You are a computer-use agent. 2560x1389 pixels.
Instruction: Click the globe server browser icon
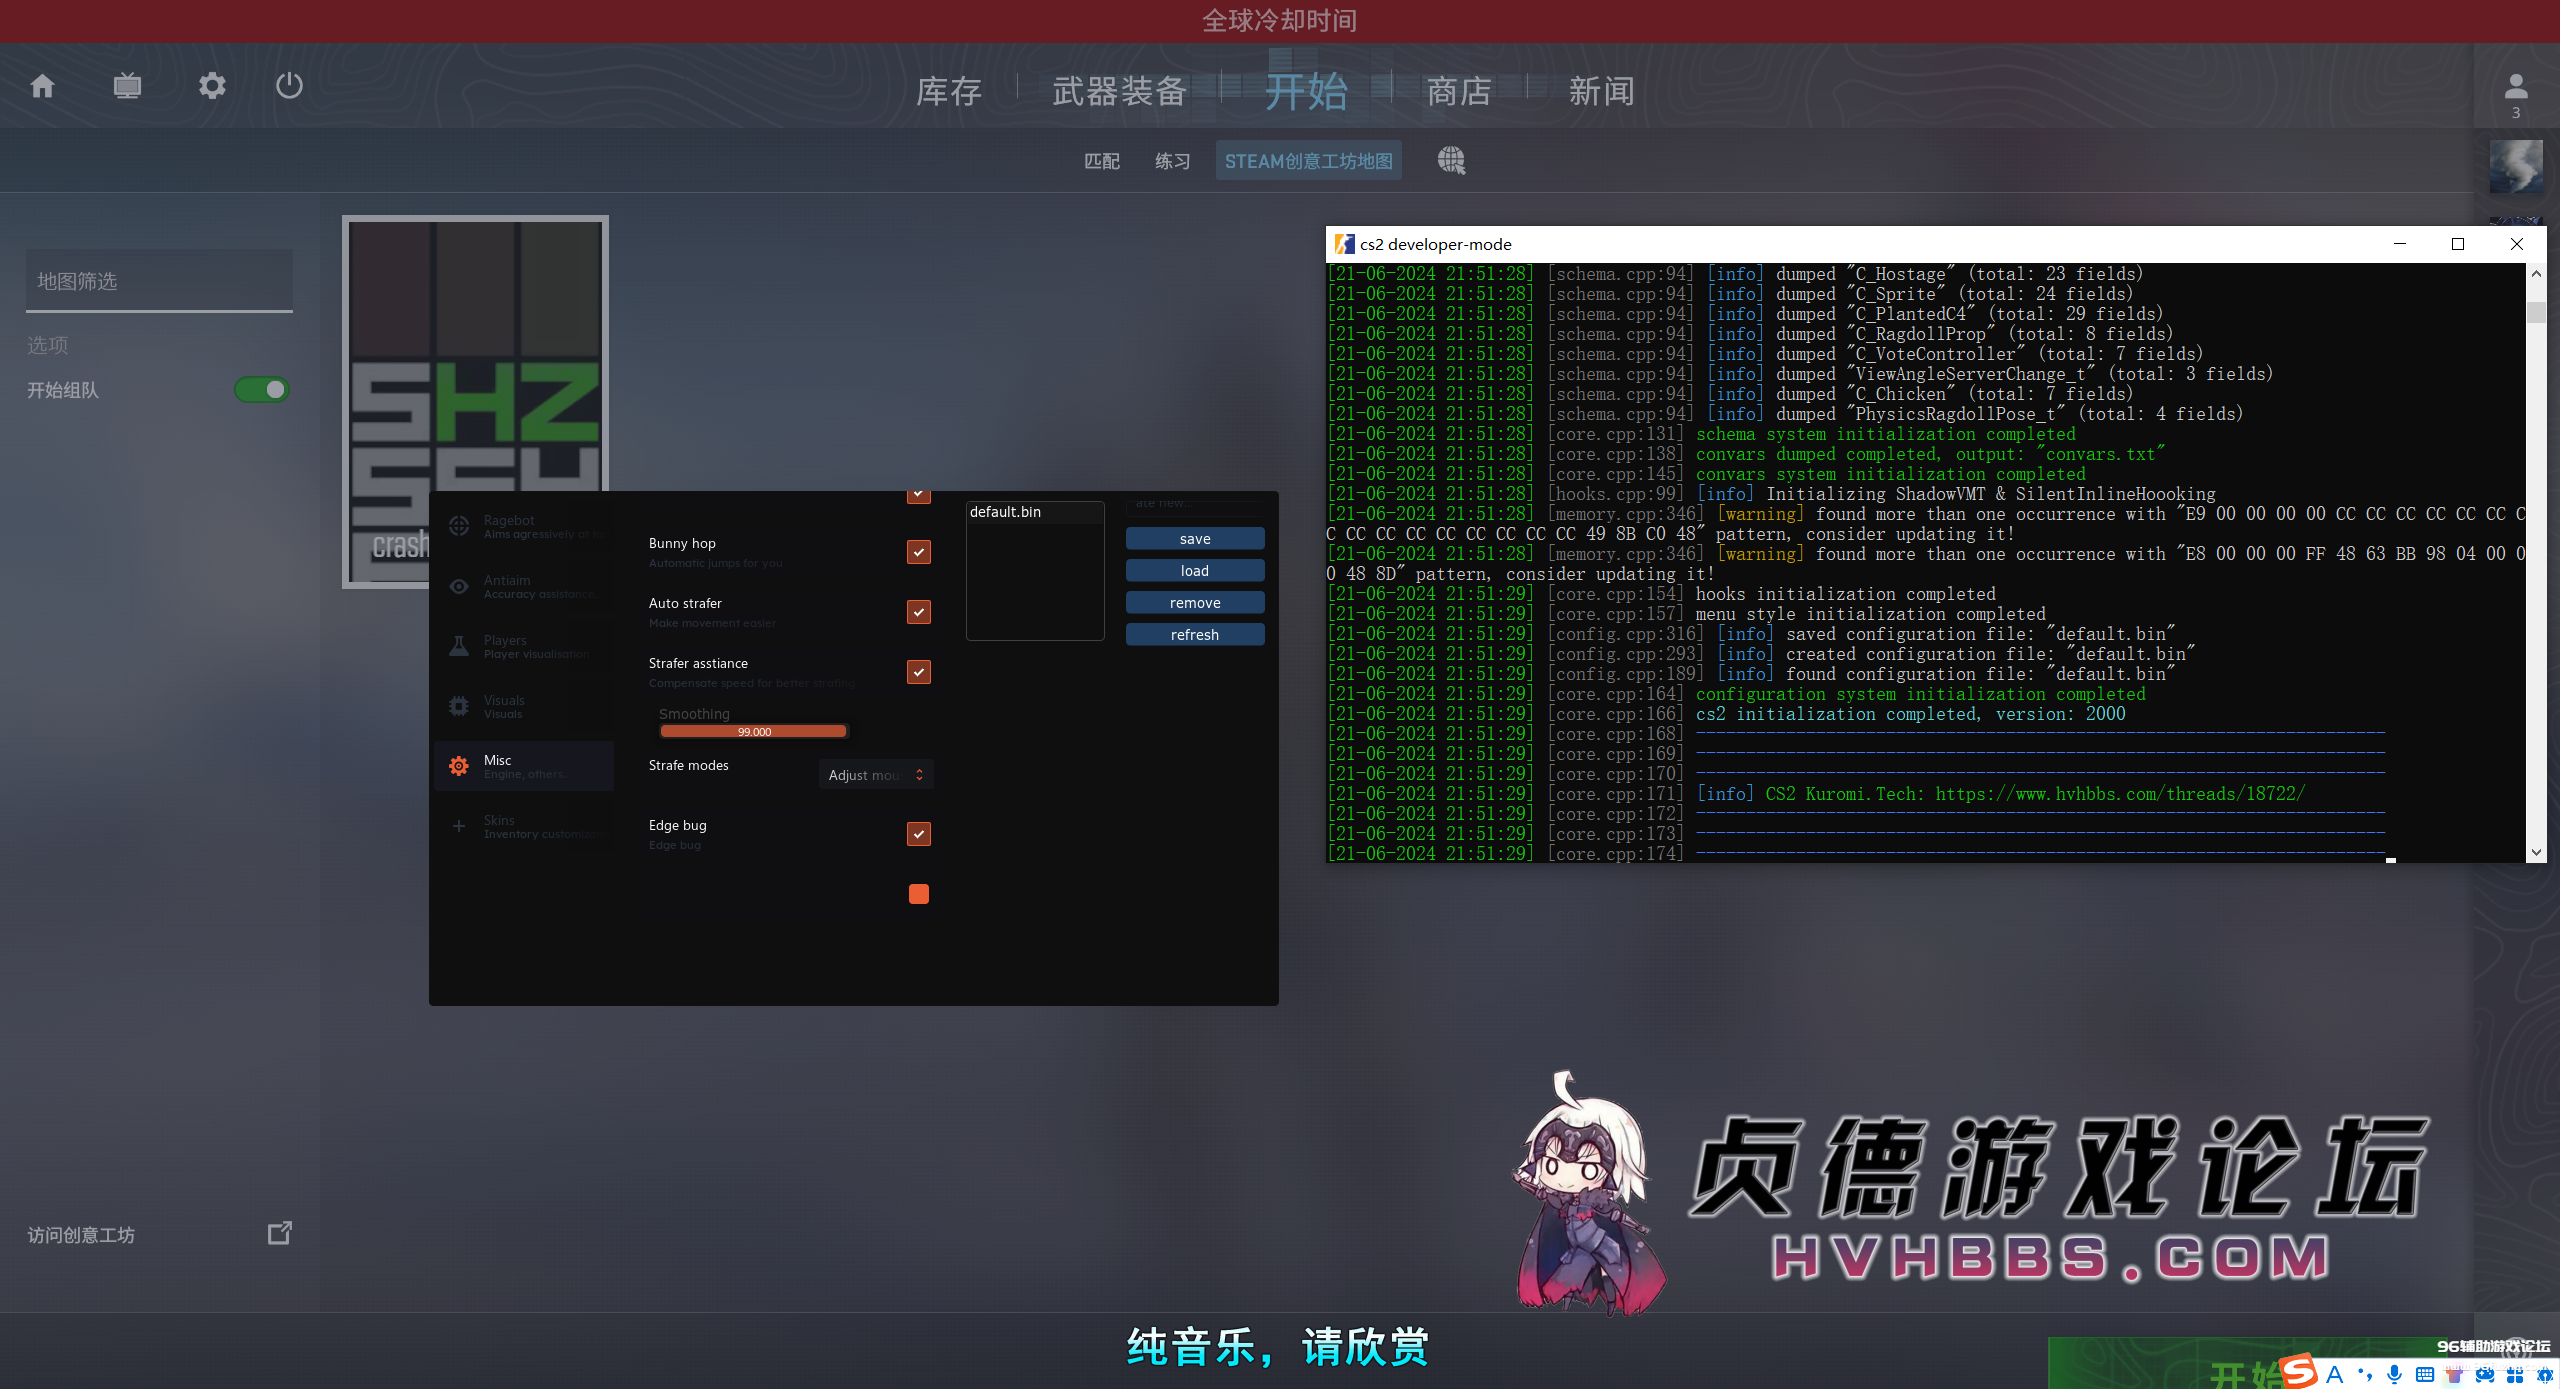[1451, 160]
